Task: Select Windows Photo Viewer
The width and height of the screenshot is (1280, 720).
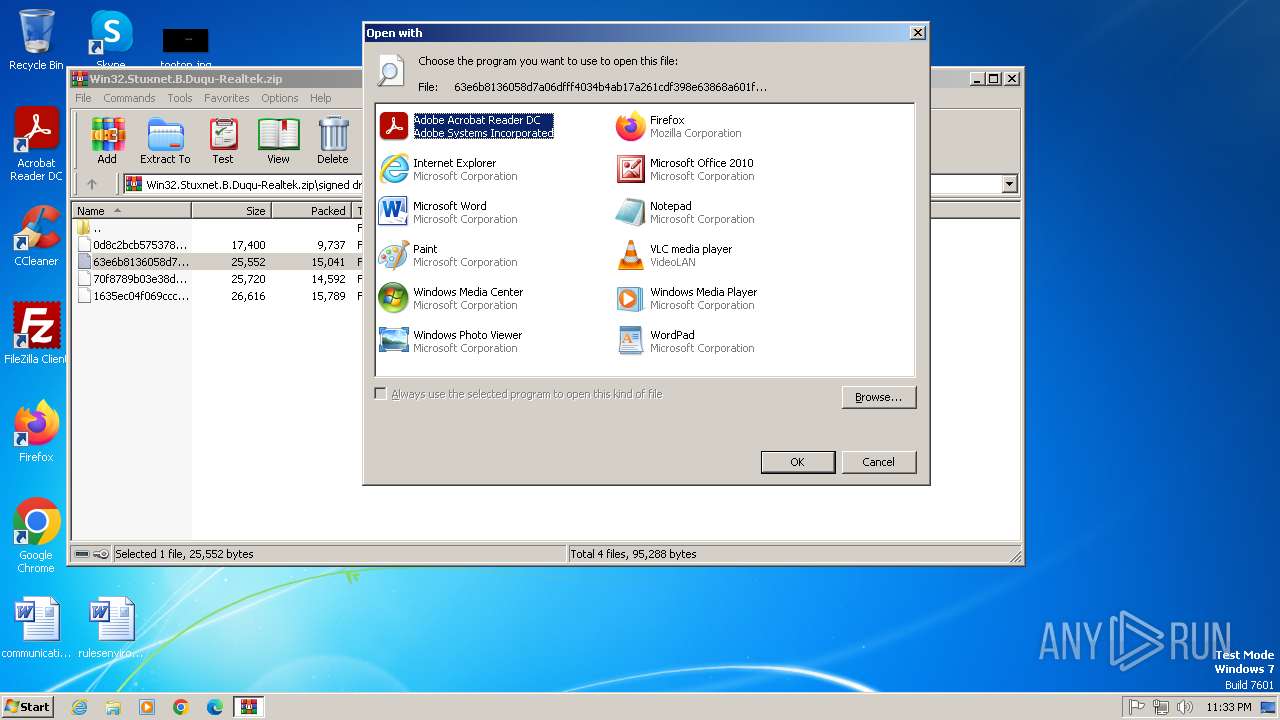Action: pos(451,341)
